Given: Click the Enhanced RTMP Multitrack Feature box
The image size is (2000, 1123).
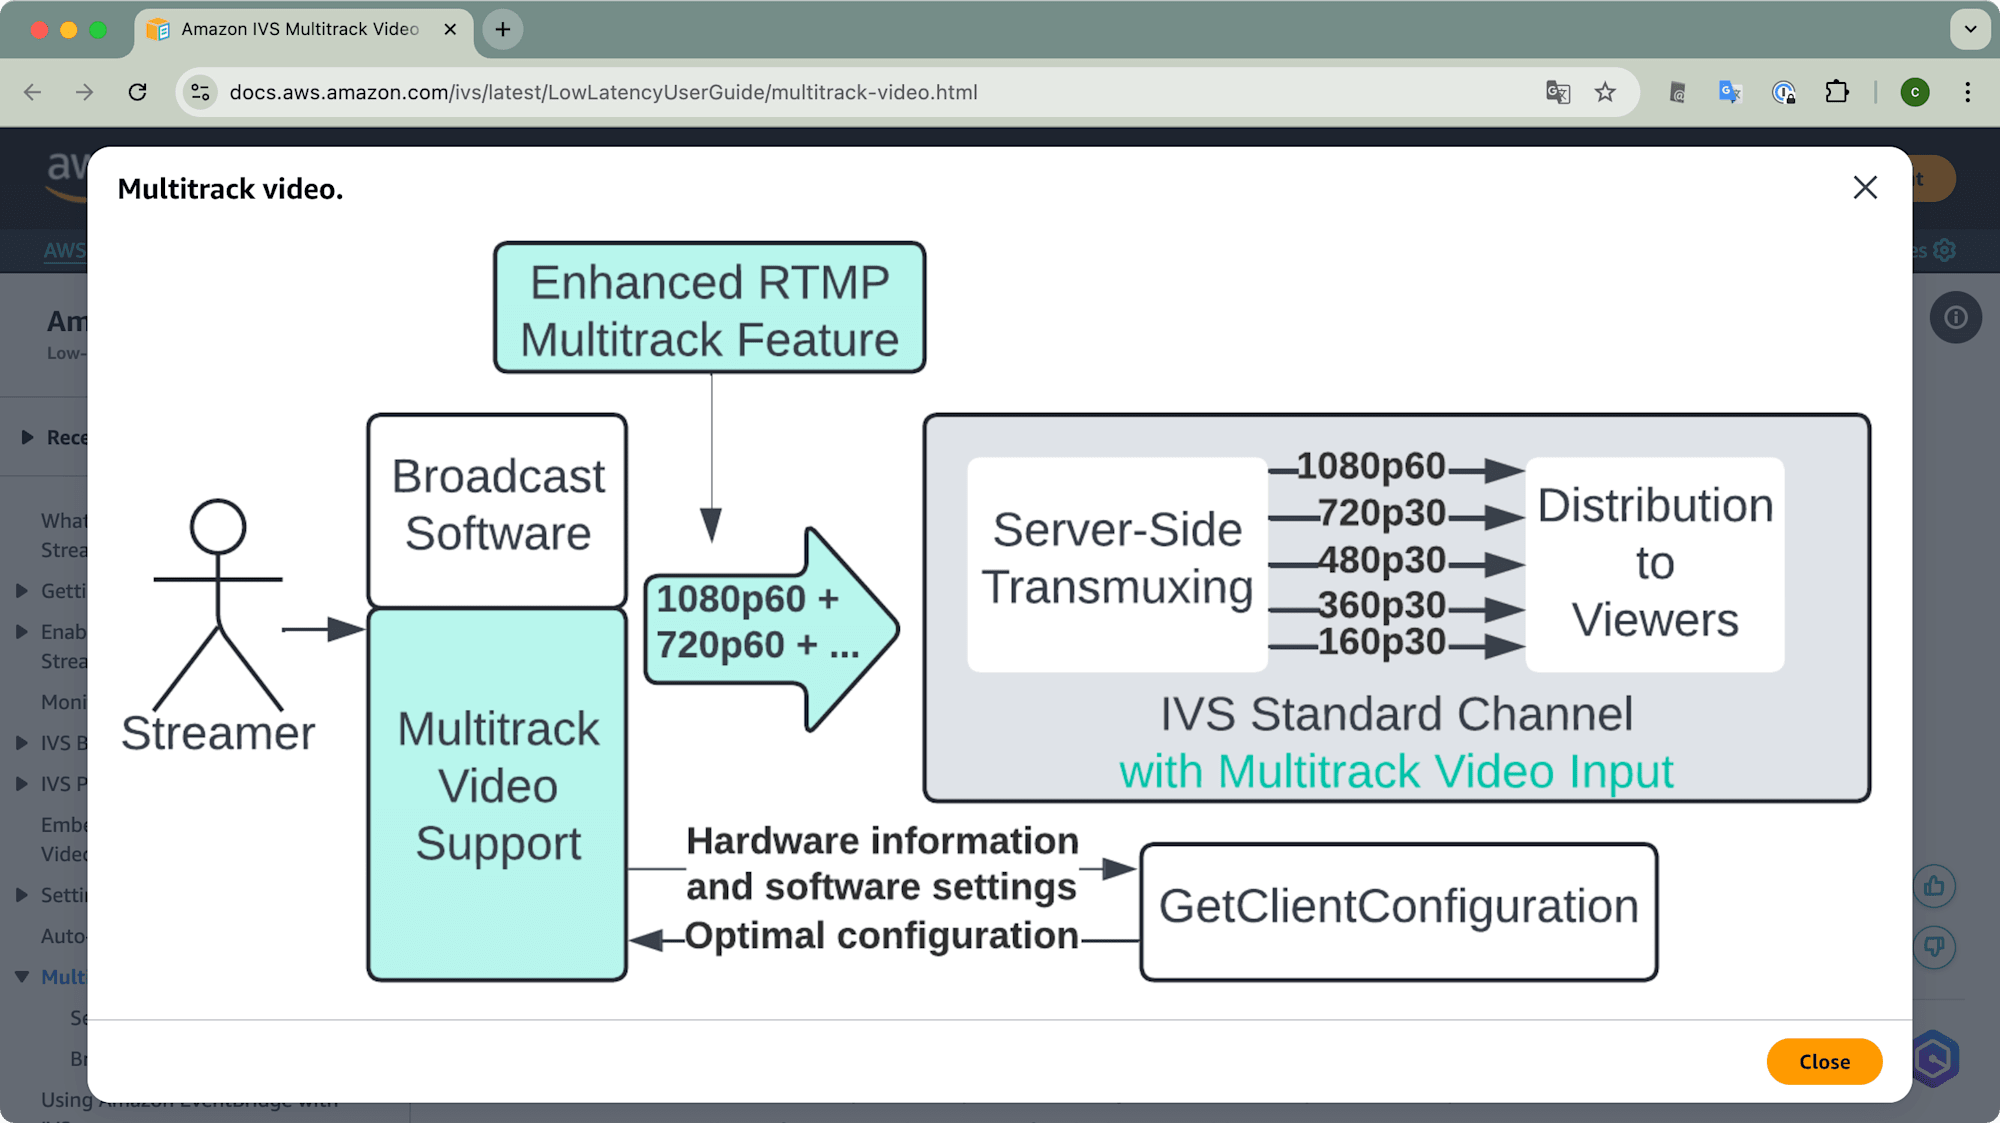Looking at the screenshot, I should (709, 308).
